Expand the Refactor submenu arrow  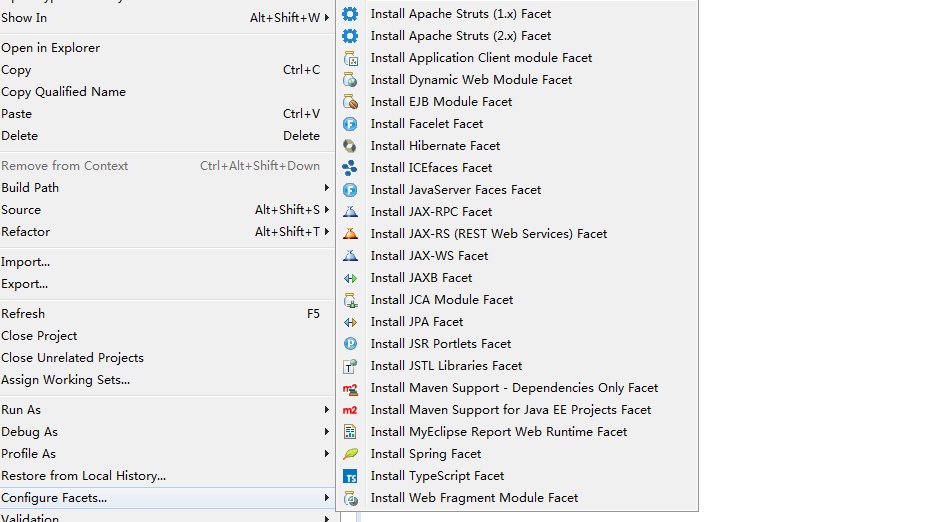(326, 232)
